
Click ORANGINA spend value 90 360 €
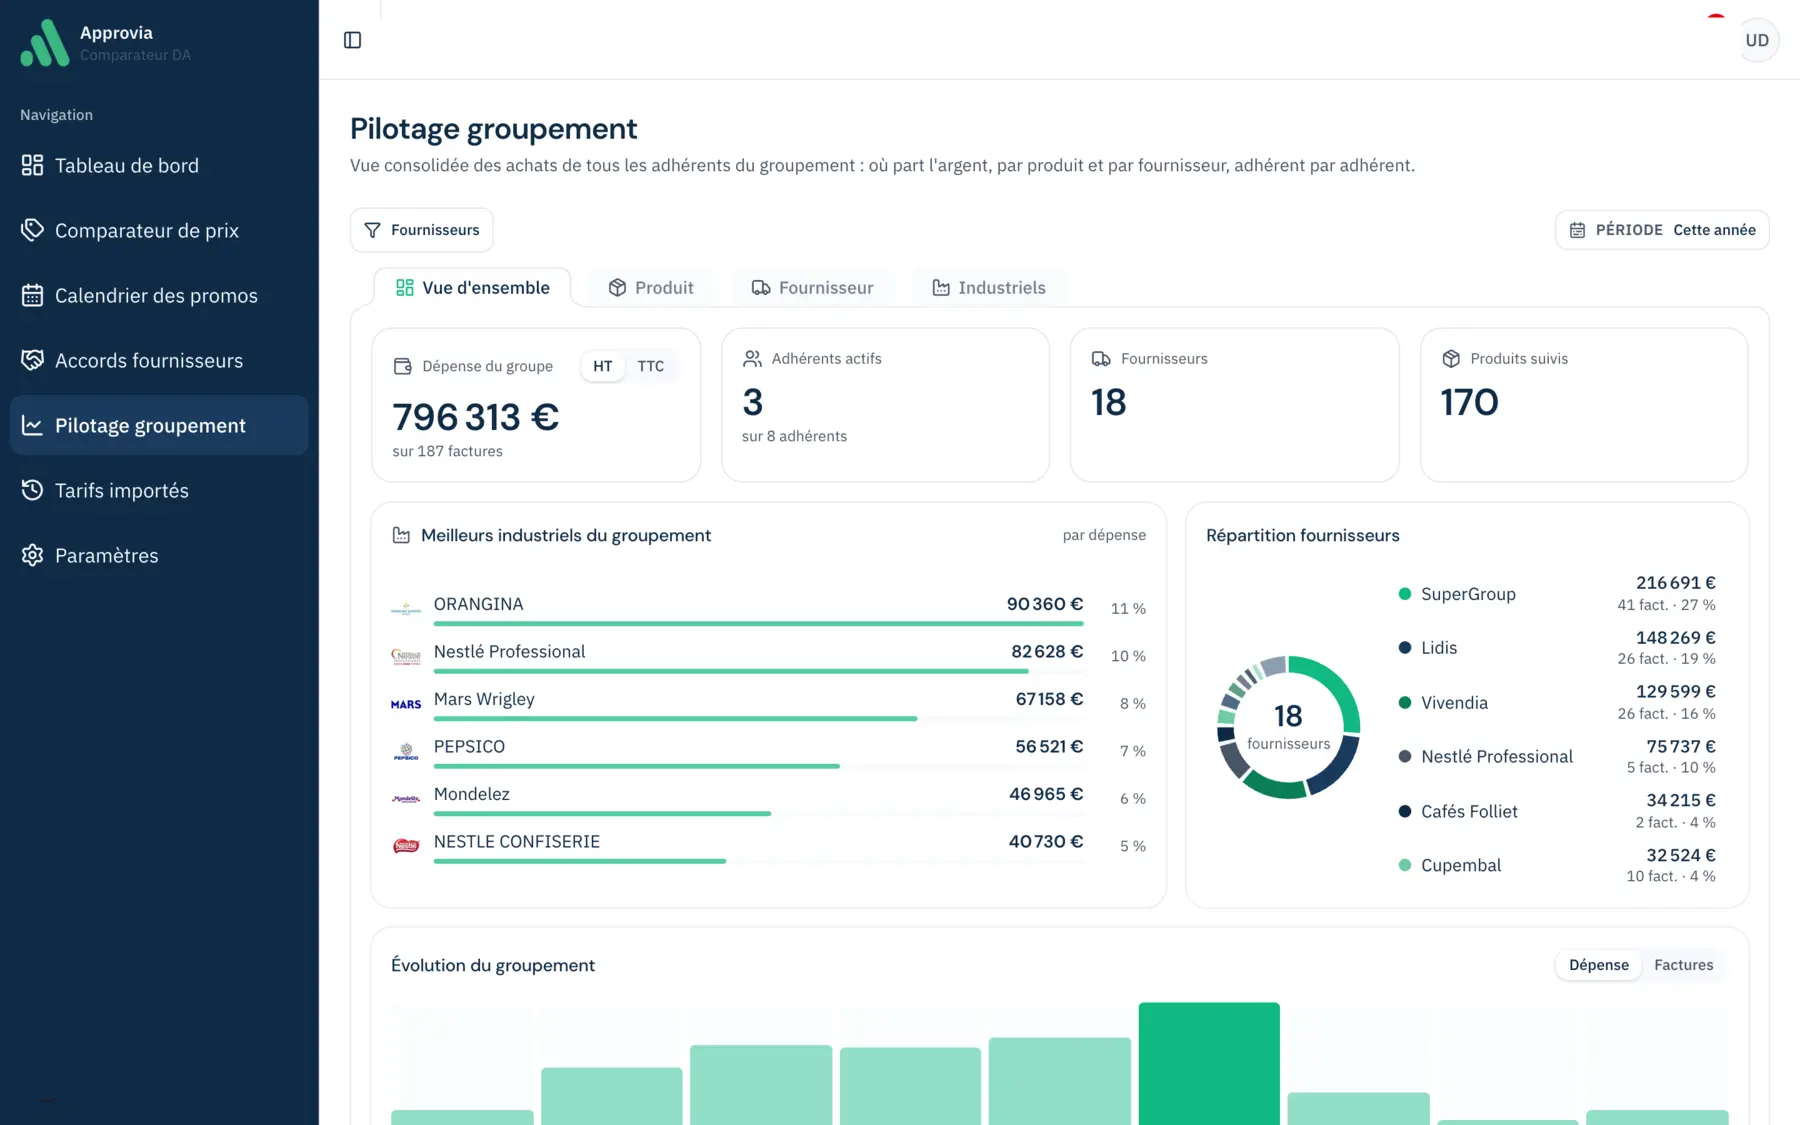pyautogui.click(x=1045, y=604)
